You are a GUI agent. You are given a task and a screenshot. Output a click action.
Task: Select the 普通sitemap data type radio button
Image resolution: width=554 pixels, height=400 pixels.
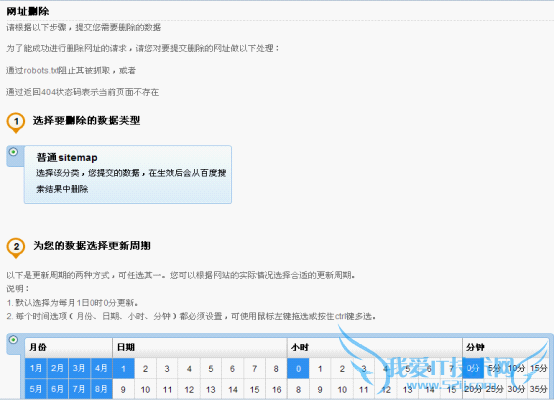[13, 152]
